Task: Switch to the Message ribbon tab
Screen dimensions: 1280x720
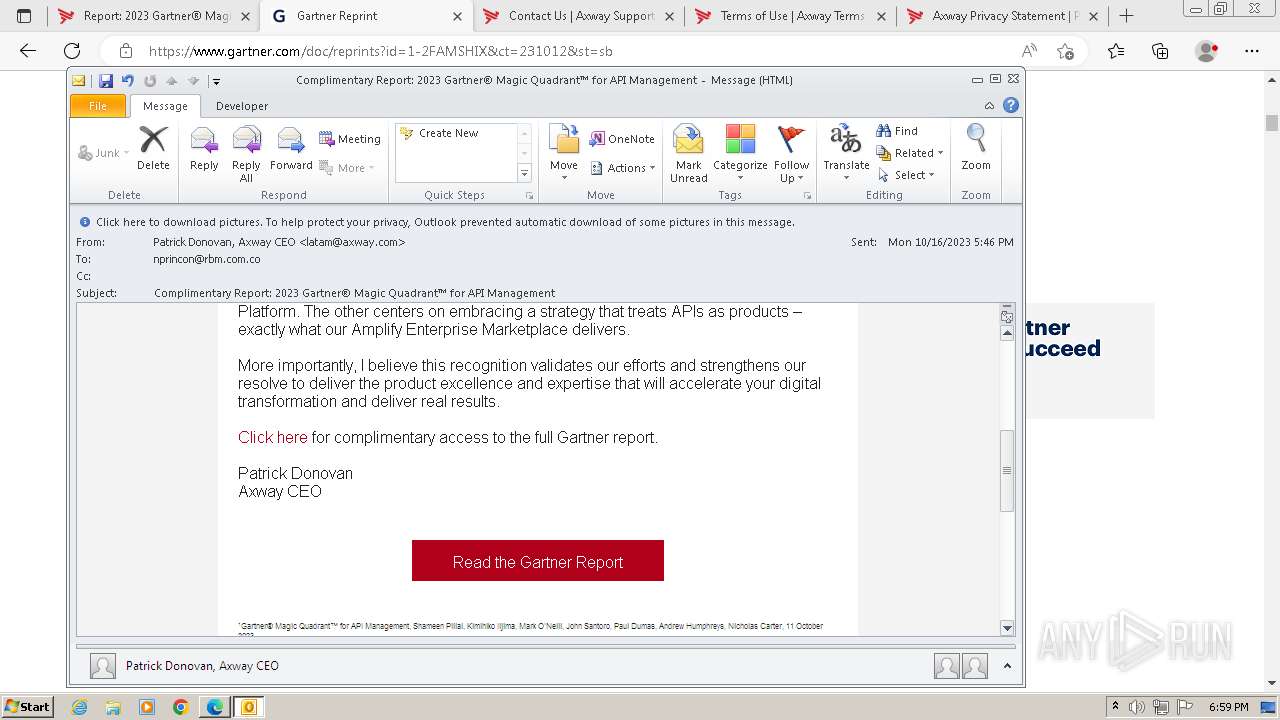Action: click(x=165, y=106)
